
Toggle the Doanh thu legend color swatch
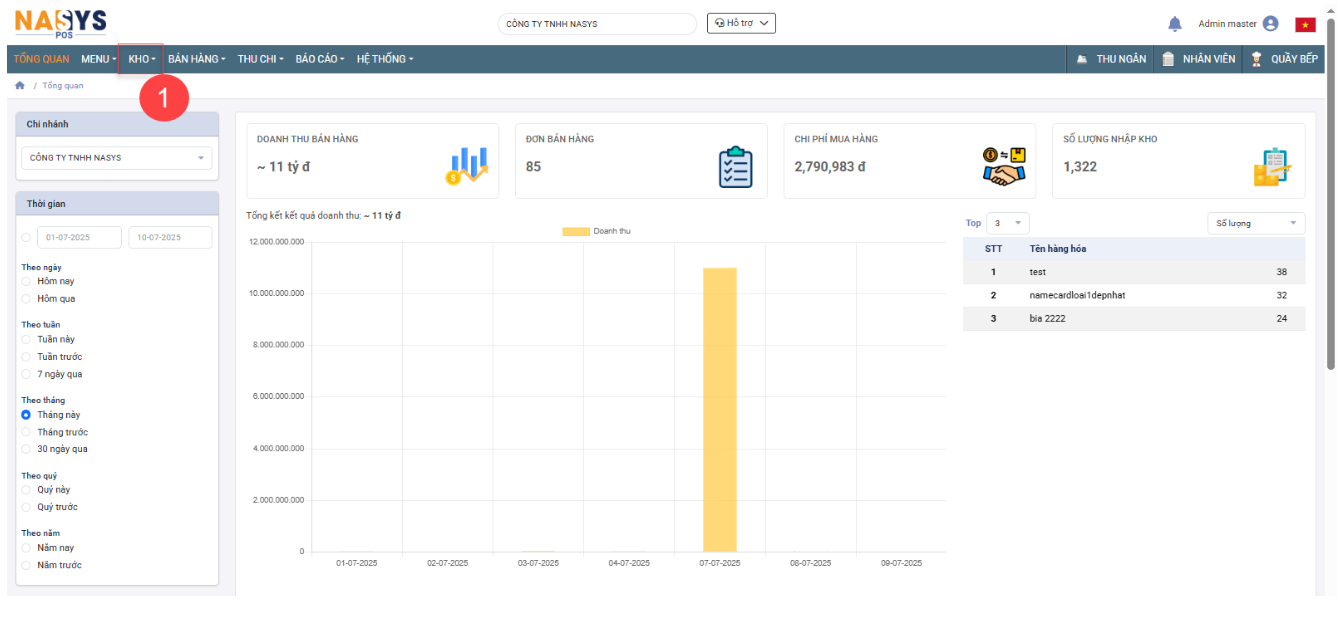[576, 231]
